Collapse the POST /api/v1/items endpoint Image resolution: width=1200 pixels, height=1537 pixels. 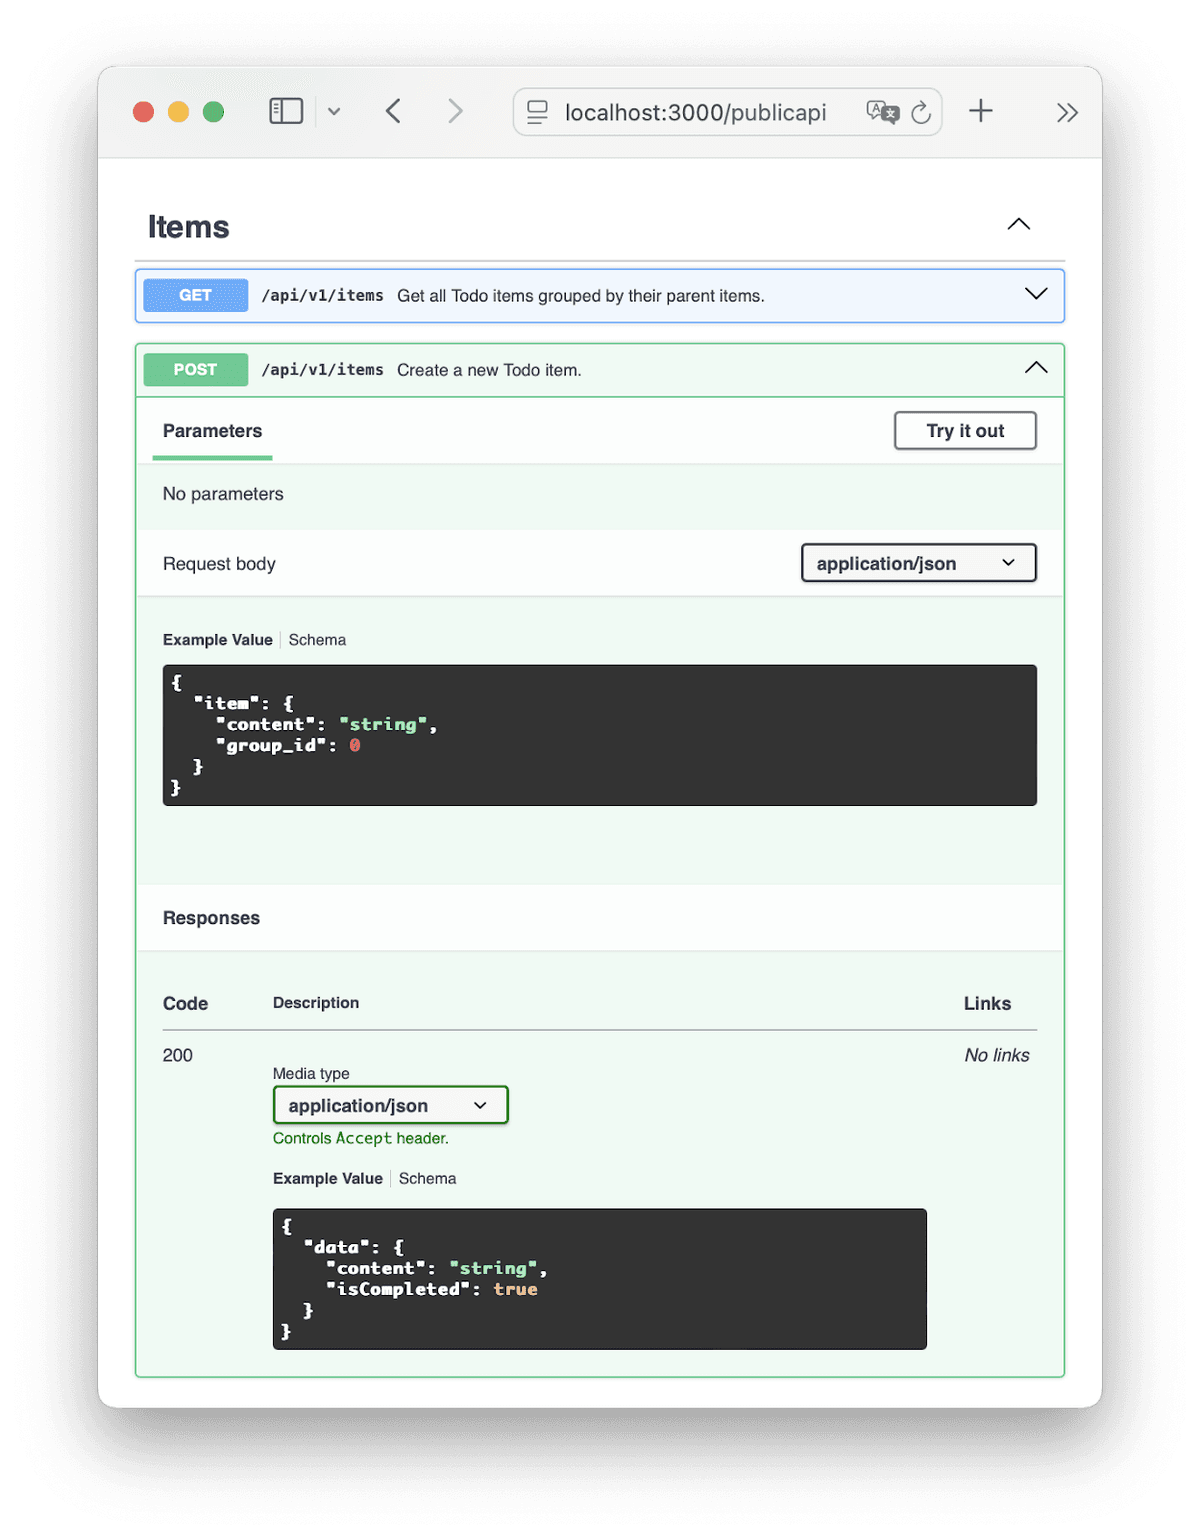[1036, 368]
